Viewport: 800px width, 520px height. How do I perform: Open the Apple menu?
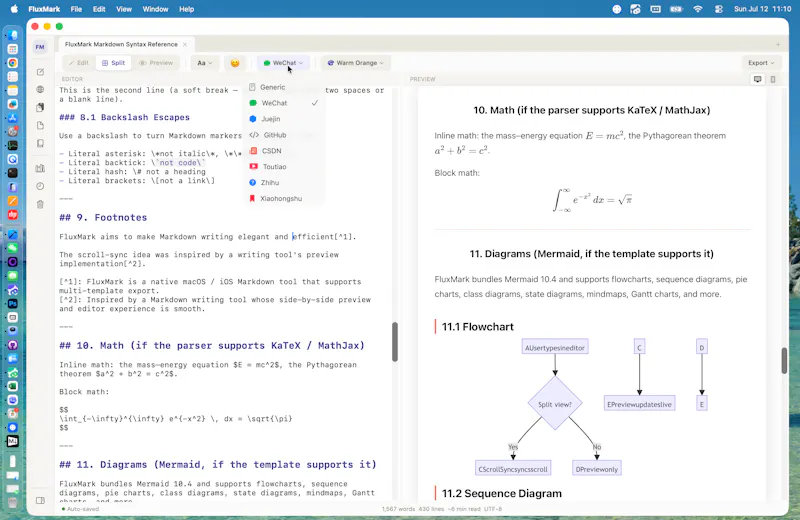click(x=14, y=9)
